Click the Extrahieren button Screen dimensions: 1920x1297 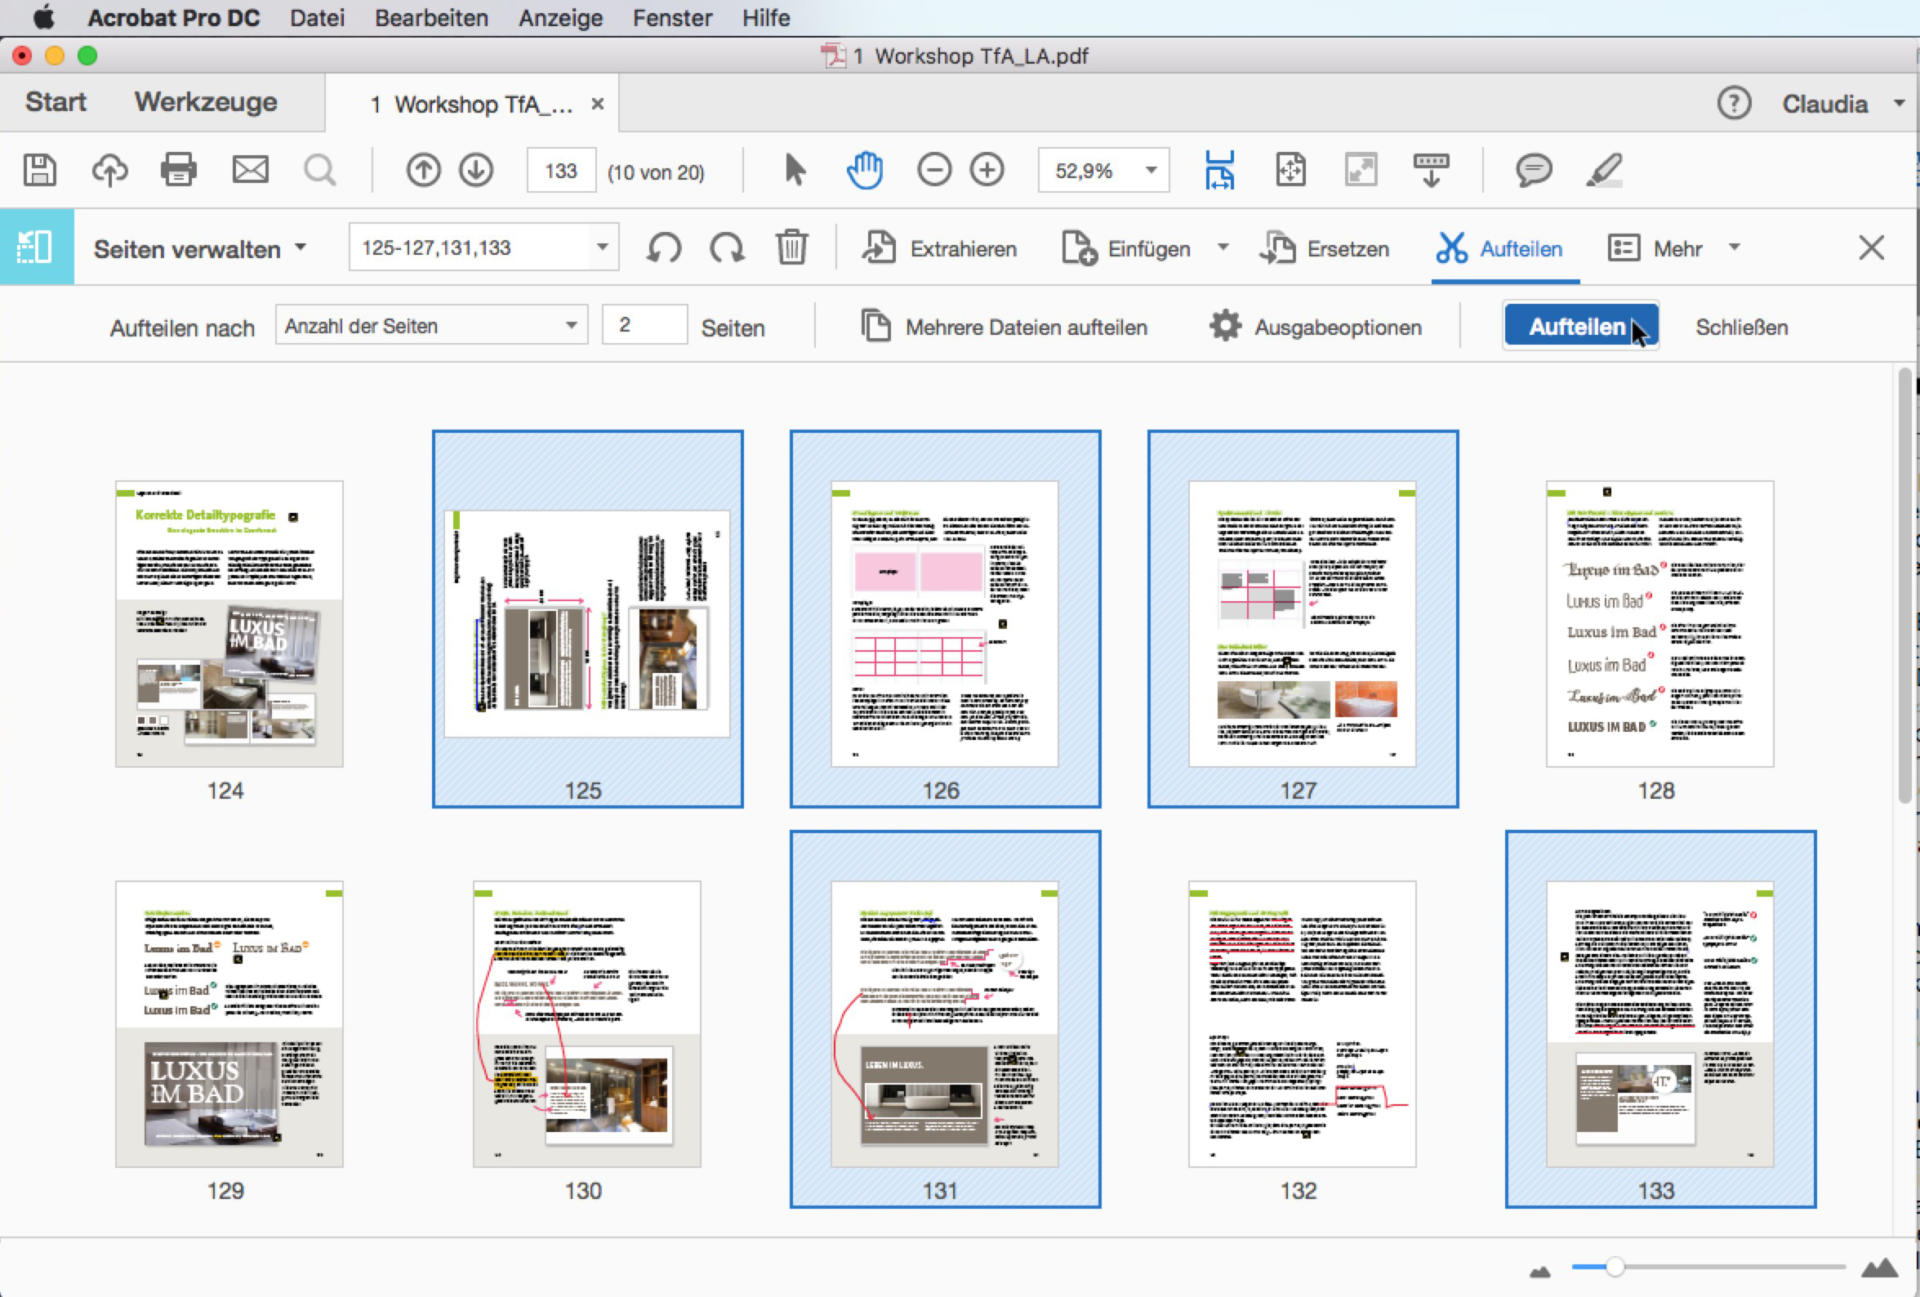[939, 248]
